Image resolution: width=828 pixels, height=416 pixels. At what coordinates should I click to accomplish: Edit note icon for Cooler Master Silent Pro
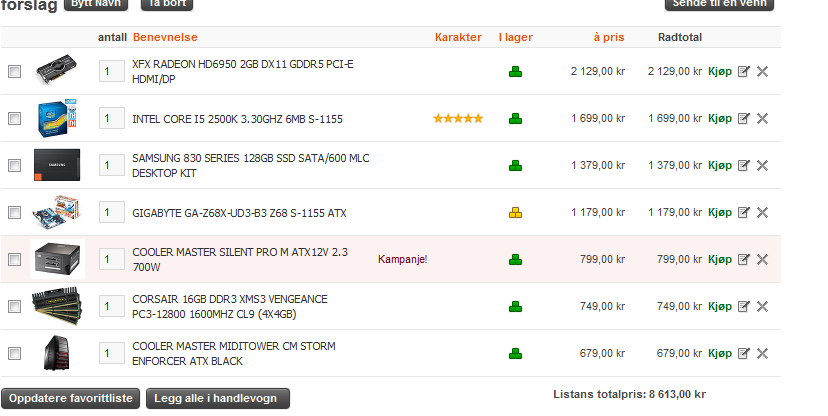(744, 259)
